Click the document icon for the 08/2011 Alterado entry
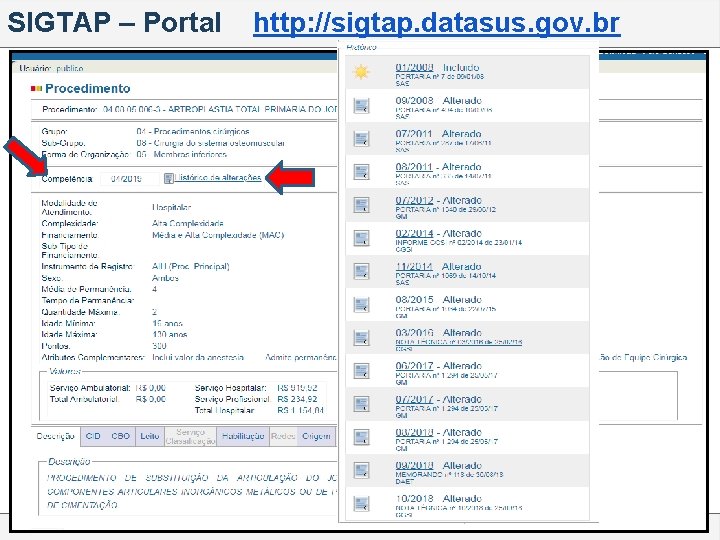 coord(361,172)
